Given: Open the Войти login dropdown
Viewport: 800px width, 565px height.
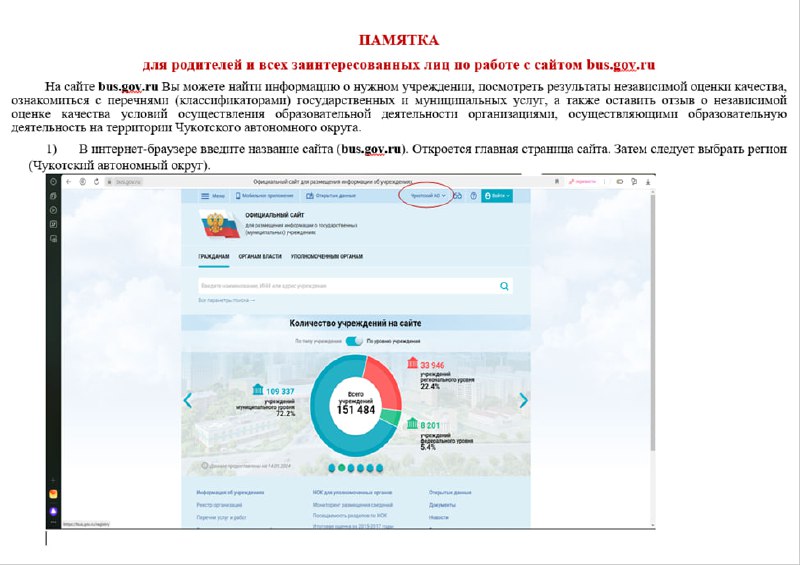Looking at the screenshot, I should tap(497, 195).
